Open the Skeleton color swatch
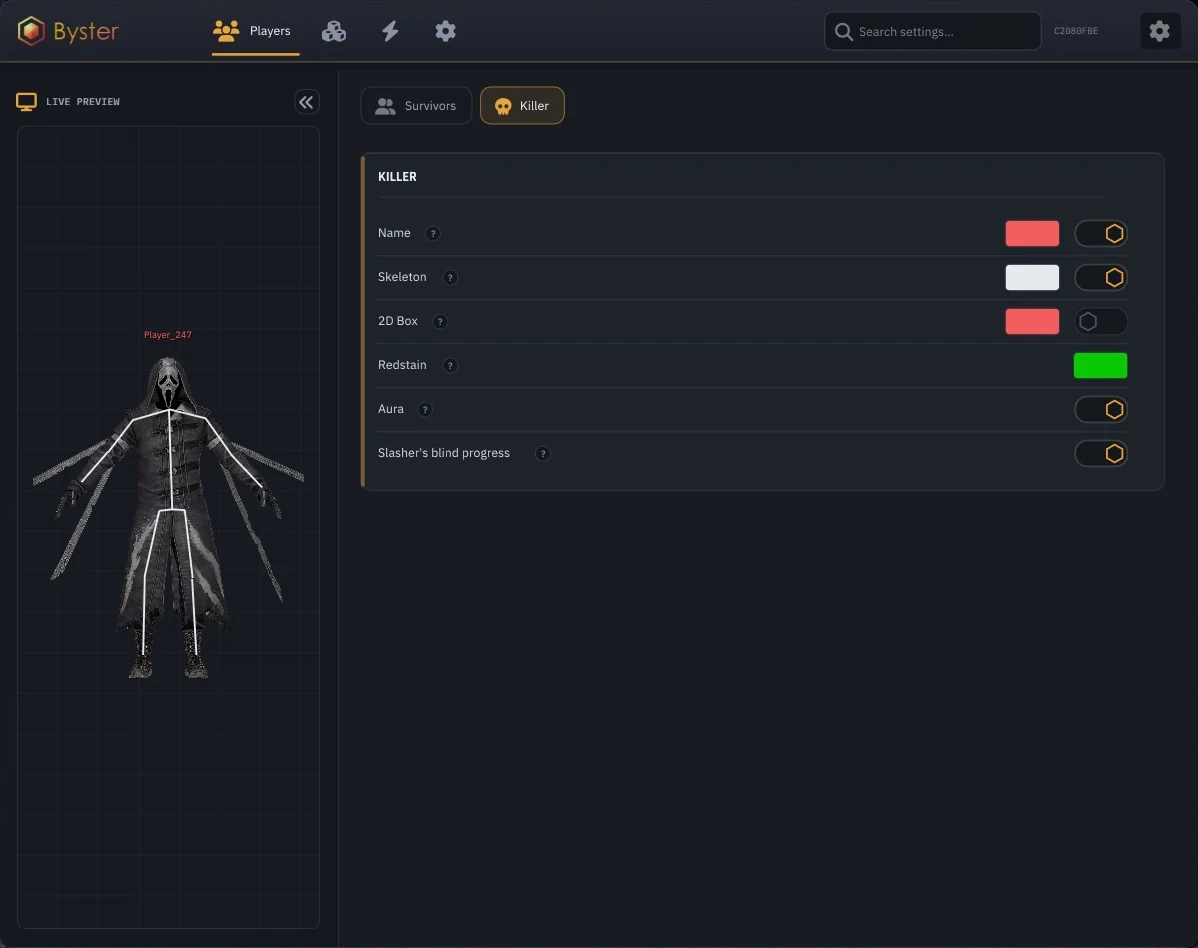Viewport: 1198px width, 948px height. point(1032,277)
